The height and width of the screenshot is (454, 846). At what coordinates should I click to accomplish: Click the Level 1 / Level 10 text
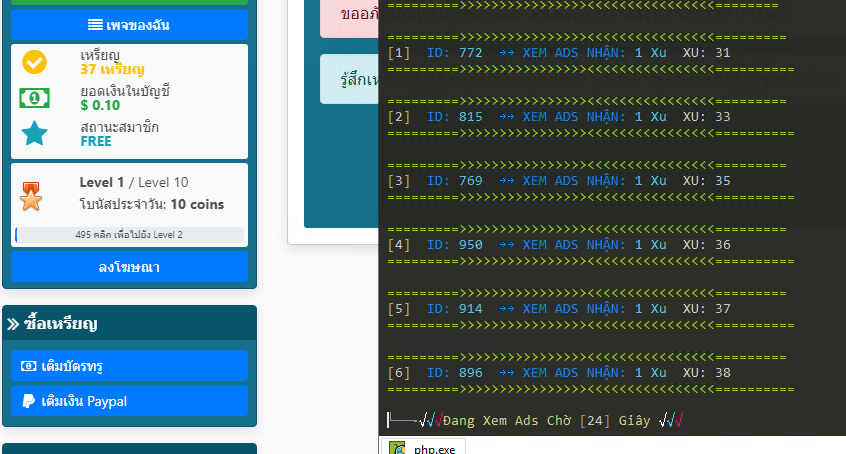[x=134, y=182]
